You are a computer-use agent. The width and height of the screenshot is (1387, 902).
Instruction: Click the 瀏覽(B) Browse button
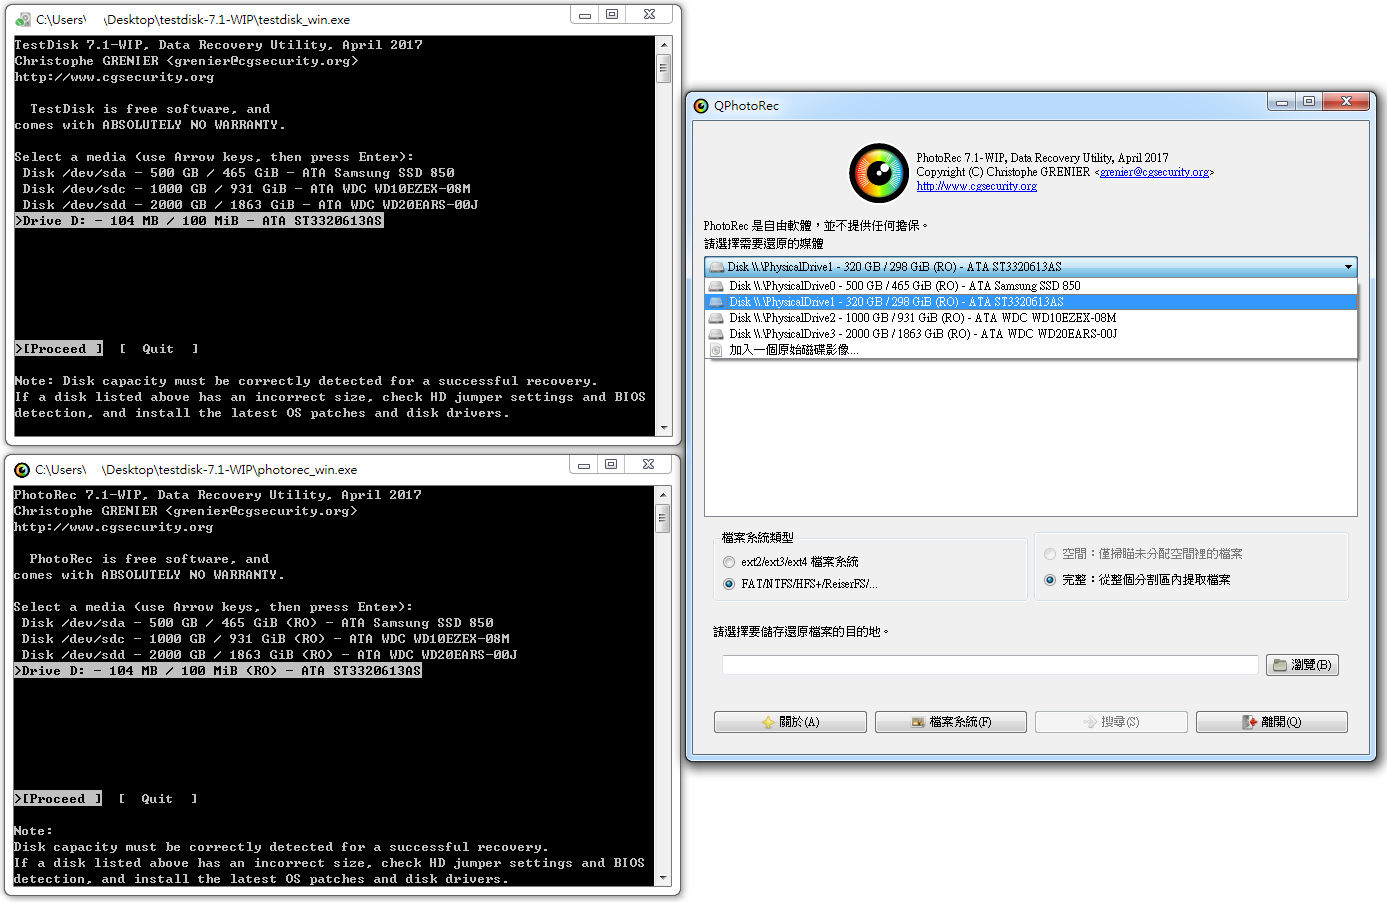click(x=1302, y=665)
